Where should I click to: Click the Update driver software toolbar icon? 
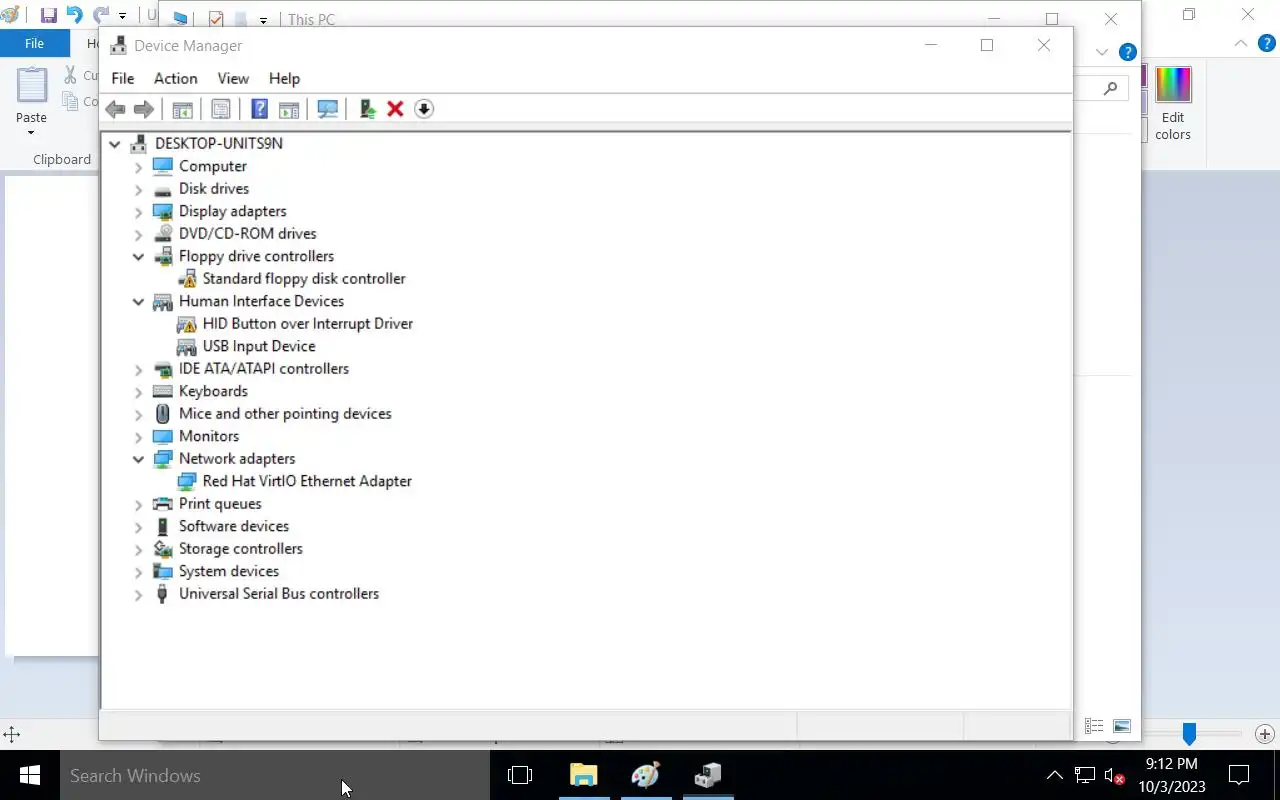click(x=367, y=109)
